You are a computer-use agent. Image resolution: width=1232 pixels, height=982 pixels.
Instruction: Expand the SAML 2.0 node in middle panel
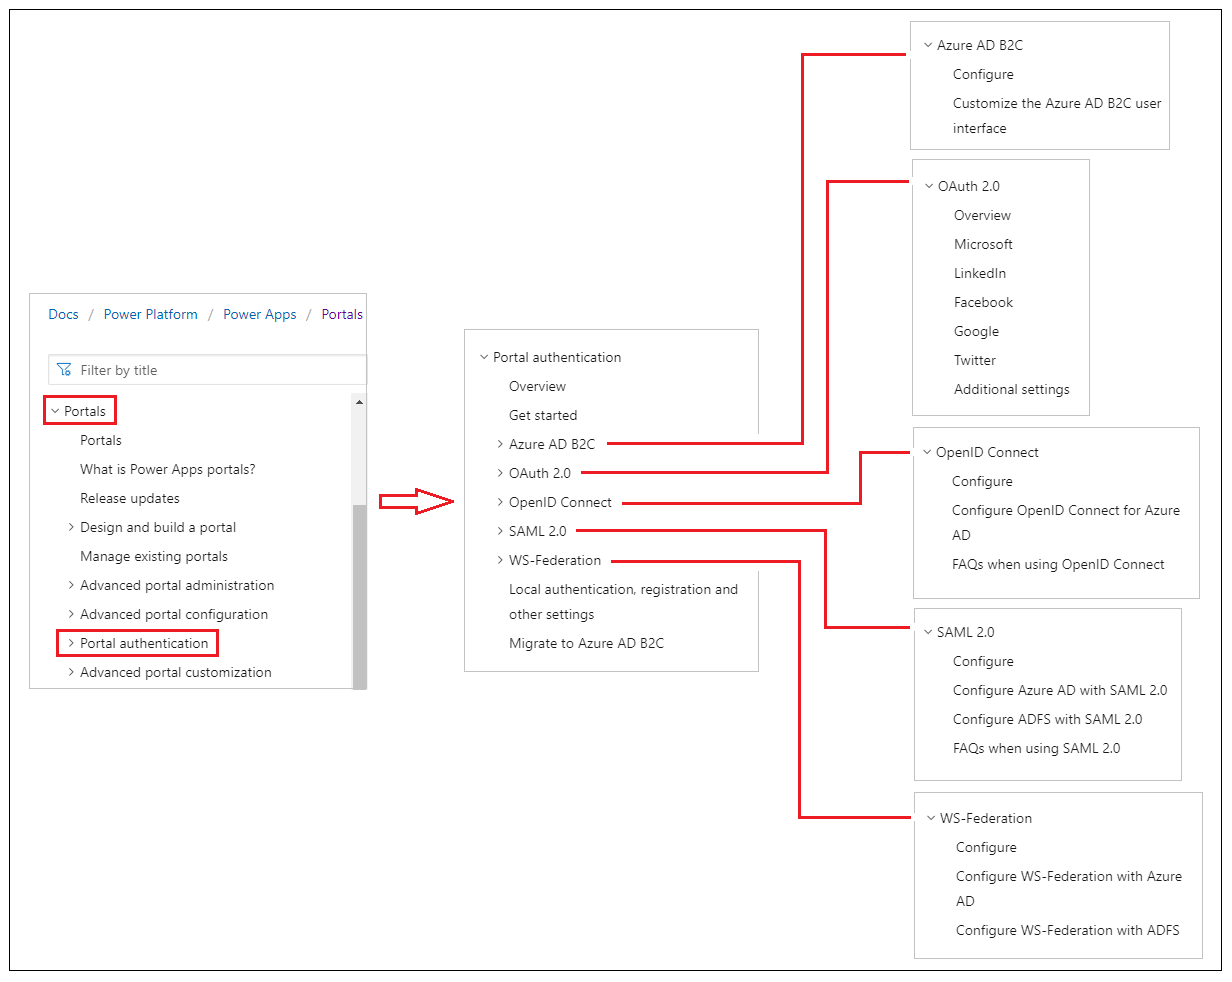click(500, 531)
